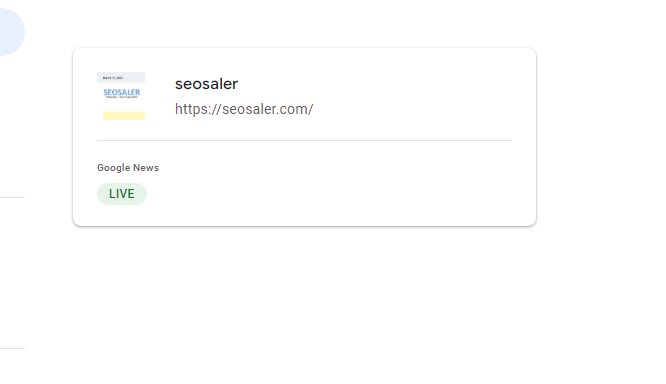Click the blue SEOSALER logo text
This screenshot has width=666, height=384.
click(x=121, y=92)
